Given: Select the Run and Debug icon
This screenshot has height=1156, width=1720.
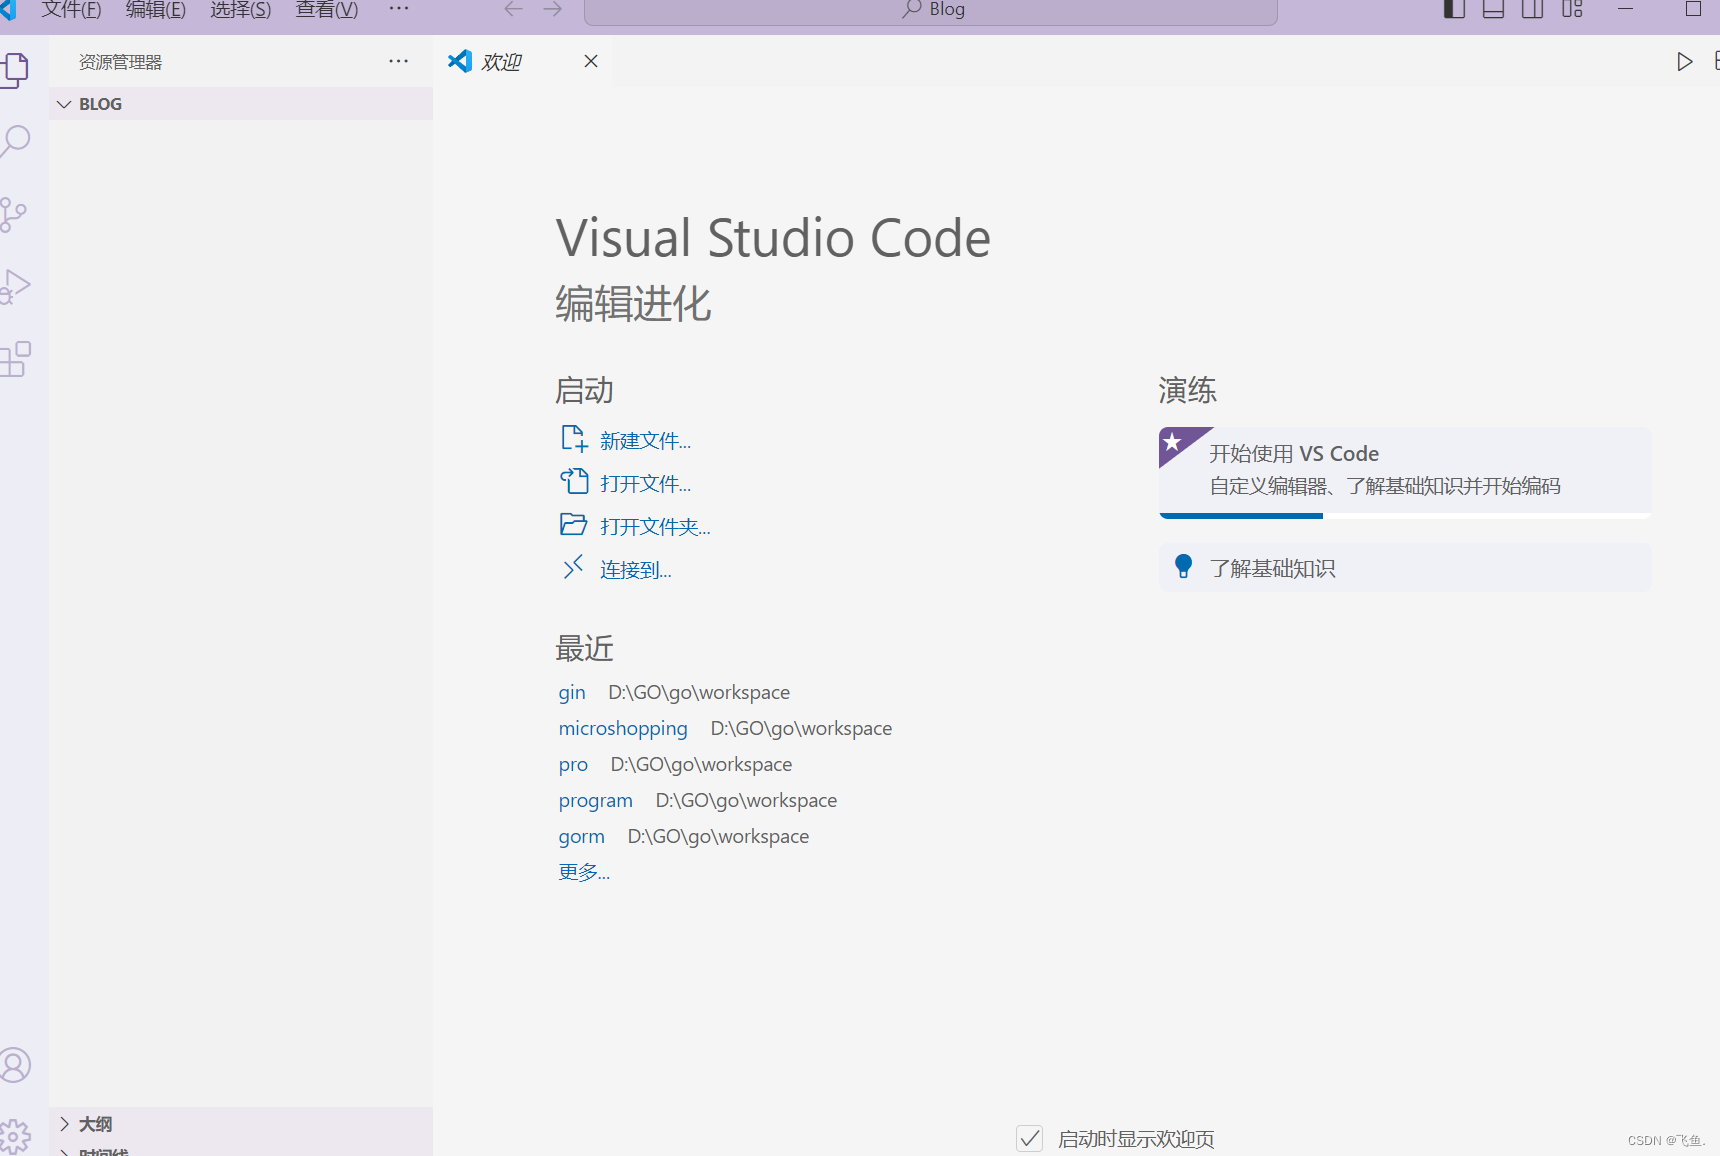Looking at the screenshot, I should [x=16, y=285].
